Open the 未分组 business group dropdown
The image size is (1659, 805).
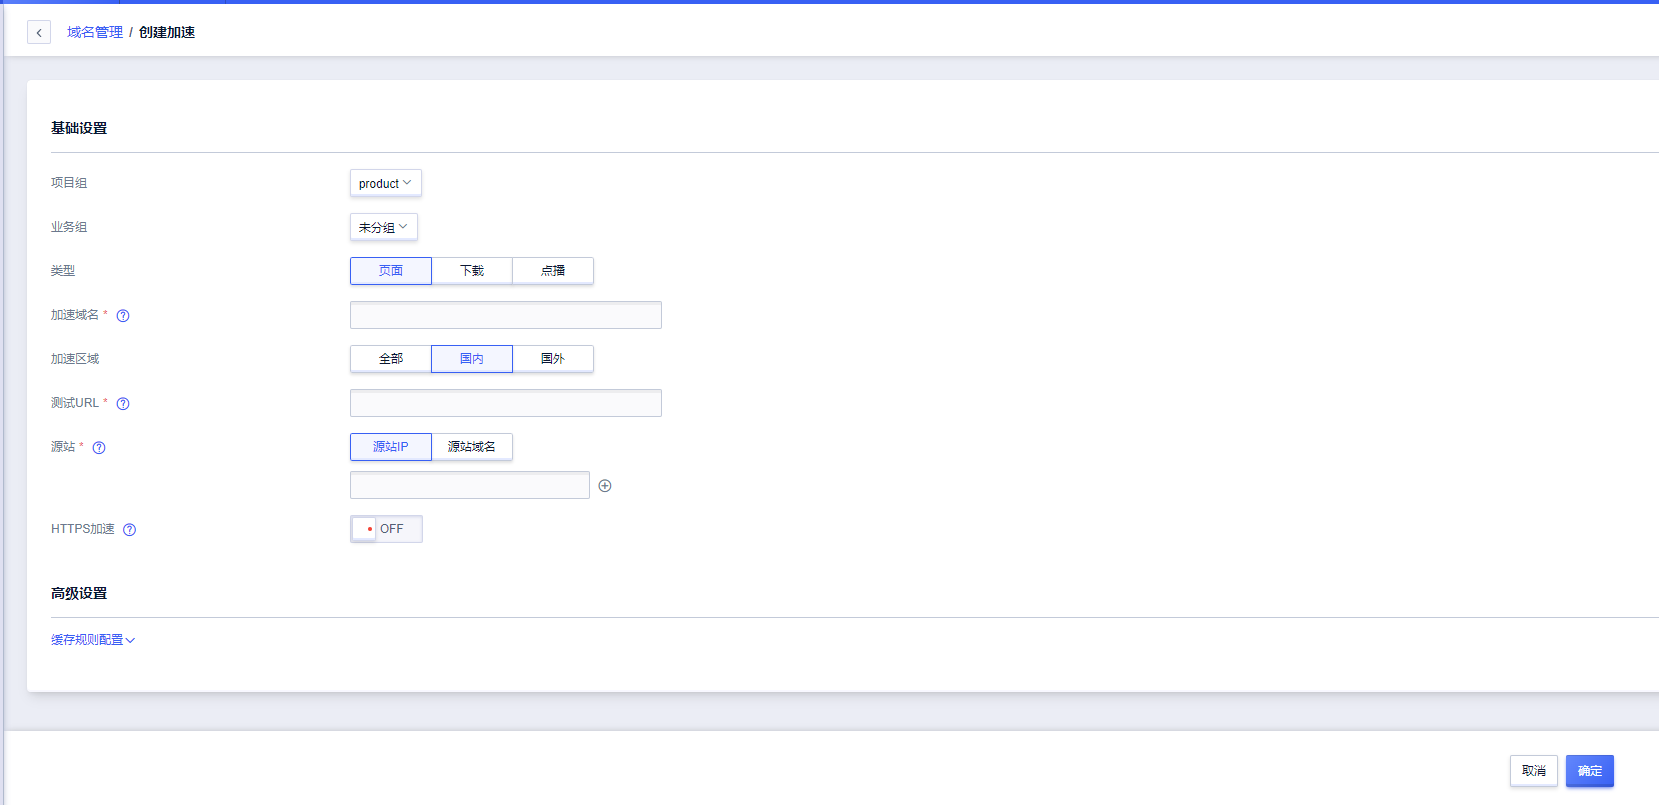point(383,228)
